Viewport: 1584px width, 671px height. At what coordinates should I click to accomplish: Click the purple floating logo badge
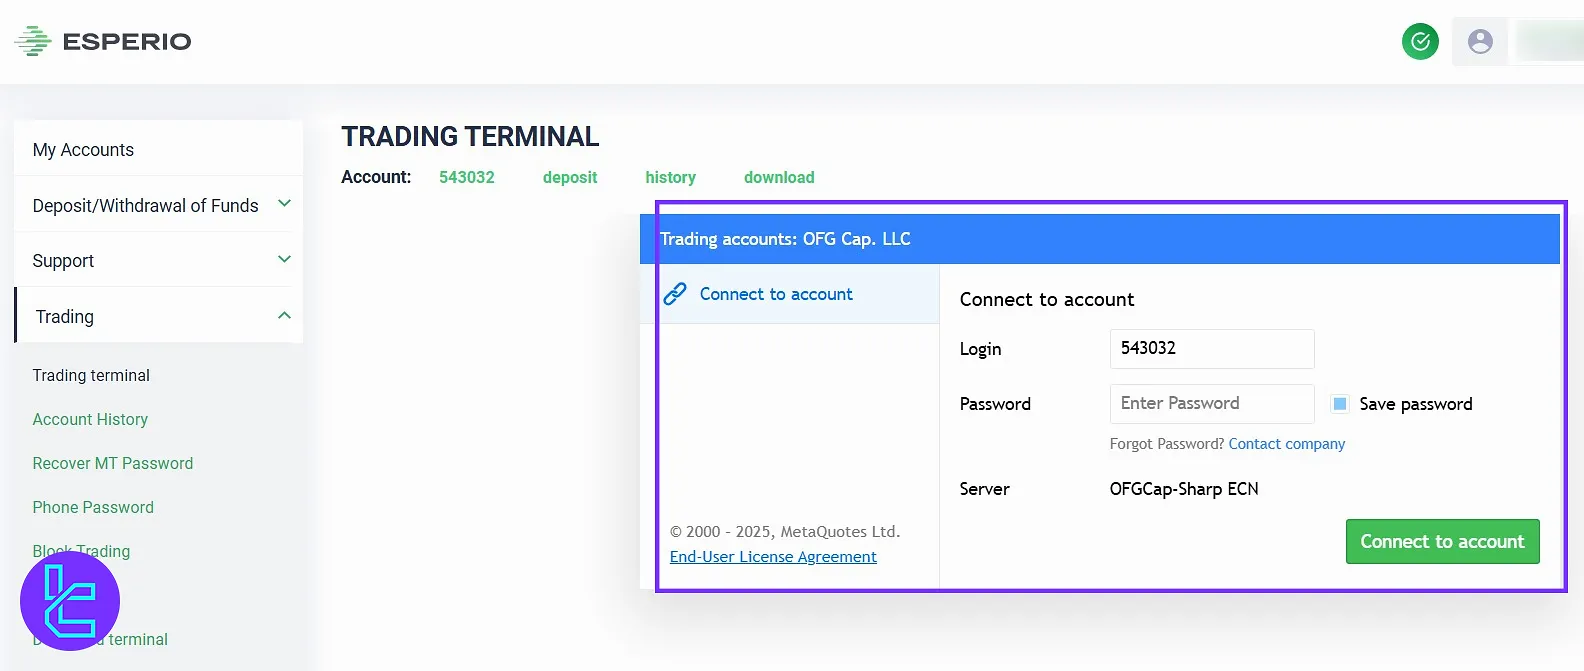70,601
